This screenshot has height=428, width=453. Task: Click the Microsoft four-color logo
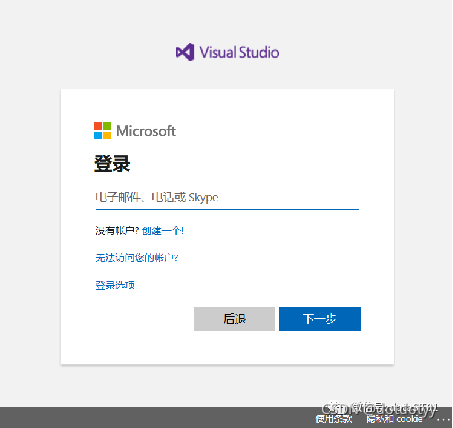(x=102, y=130)
